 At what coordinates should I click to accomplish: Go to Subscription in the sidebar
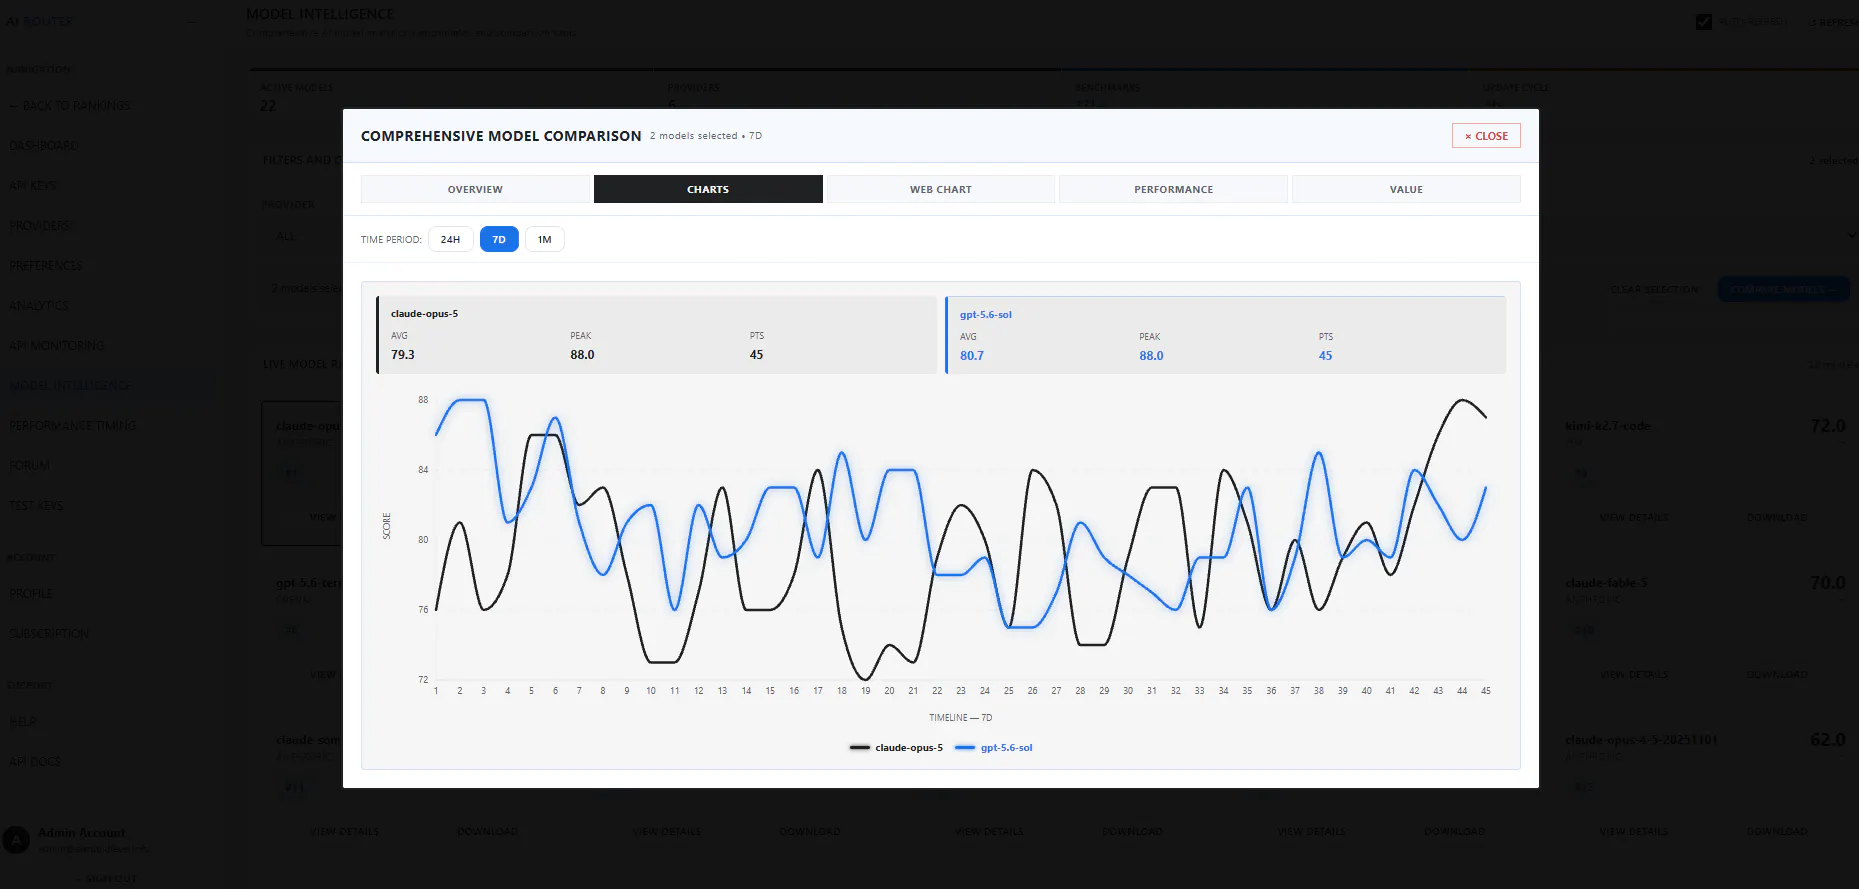click(49, 634)
